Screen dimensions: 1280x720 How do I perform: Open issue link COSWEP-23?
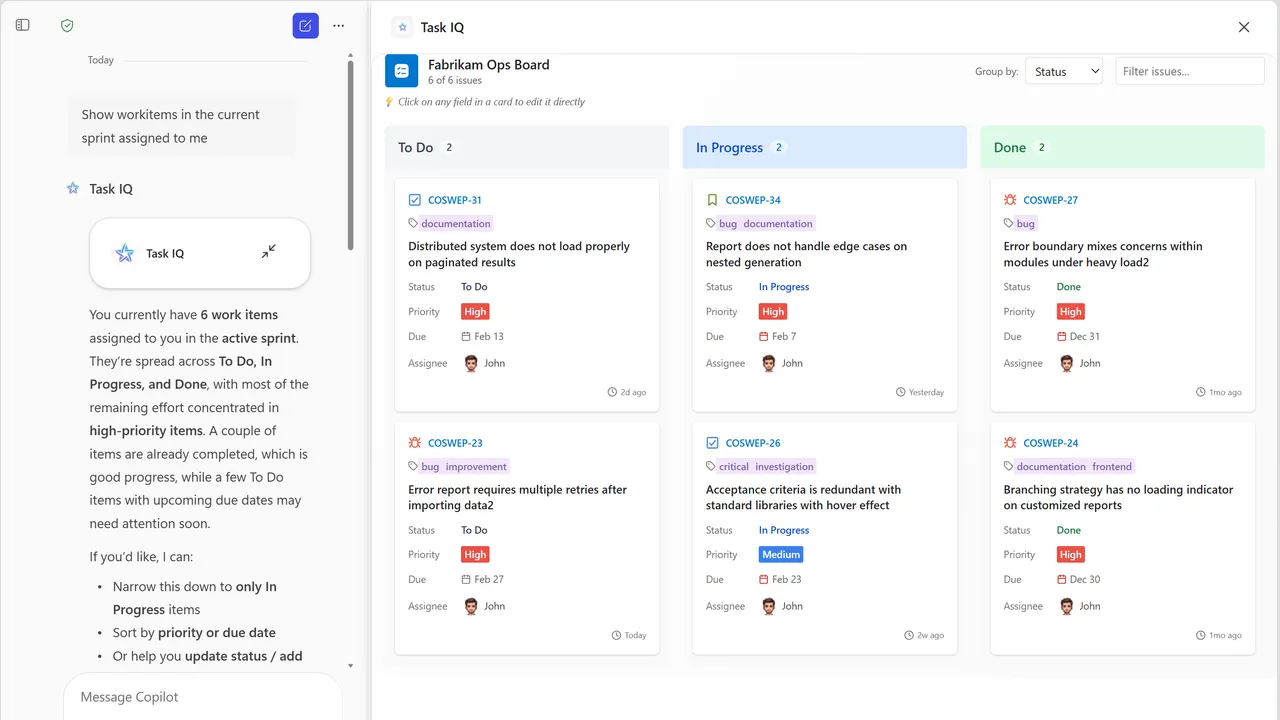pyautogui.click(x=455, y=443)
